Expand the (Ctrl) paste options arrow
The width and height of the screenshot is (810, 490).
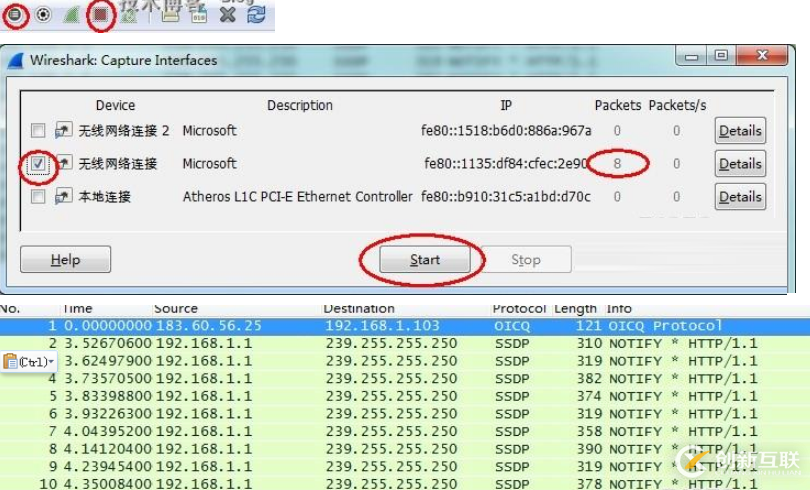coord(51,361)
